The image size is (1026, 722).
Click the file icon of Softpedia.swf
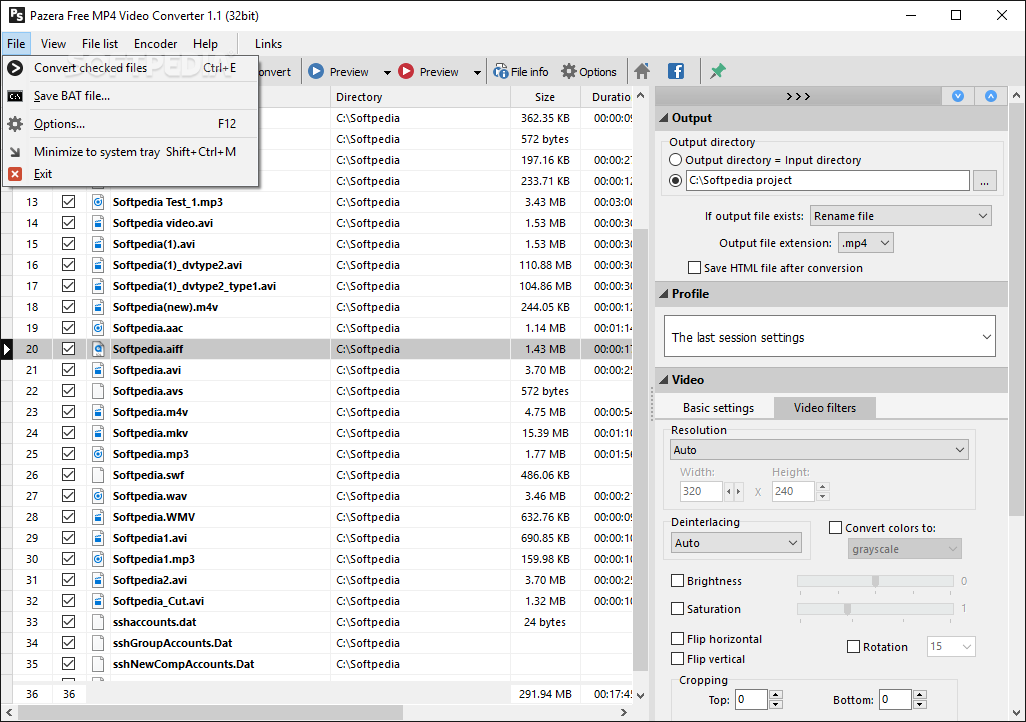click(98, 475)
